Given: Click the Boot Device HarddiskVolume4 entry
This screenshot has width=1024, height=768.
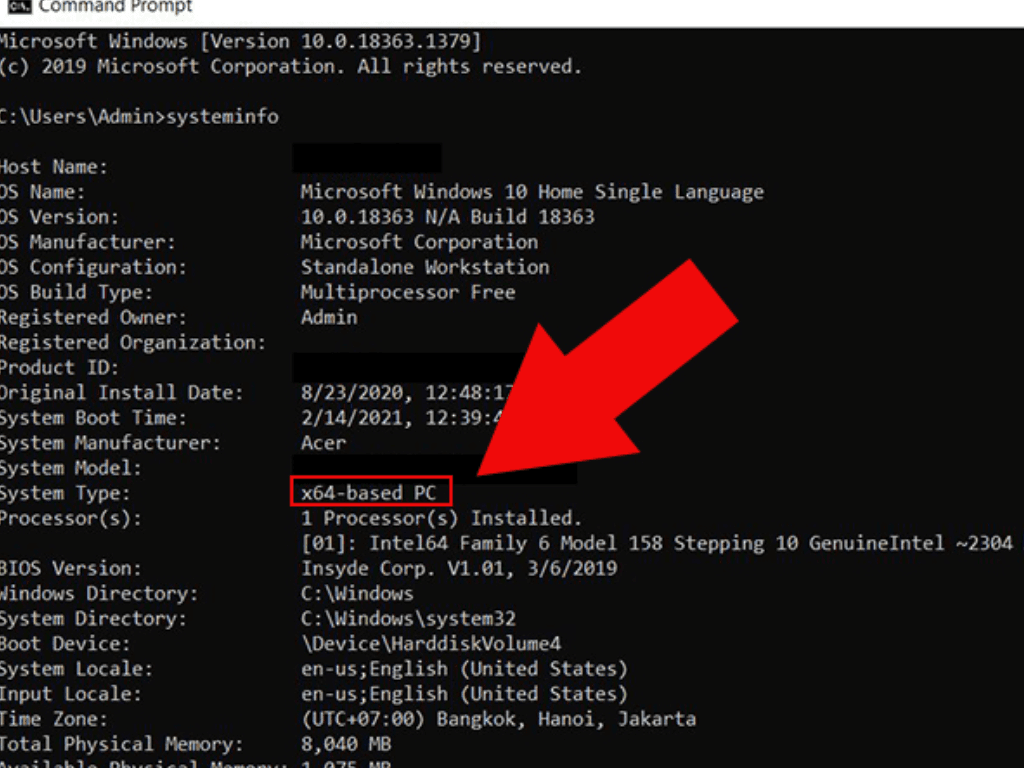Looking at the screenshot, I should point(430,643).
